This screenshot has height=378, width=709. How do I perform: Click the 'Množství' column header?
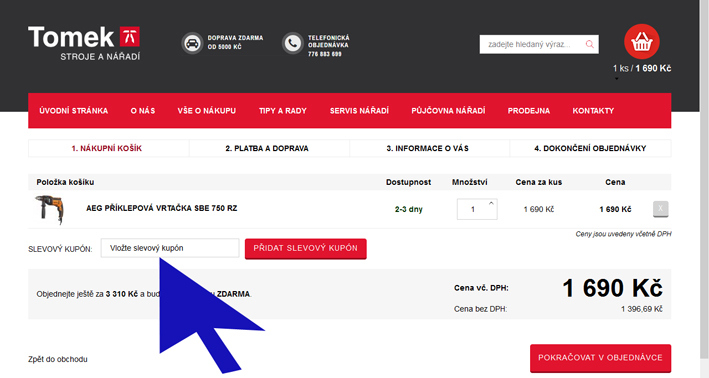coord(470,182)
